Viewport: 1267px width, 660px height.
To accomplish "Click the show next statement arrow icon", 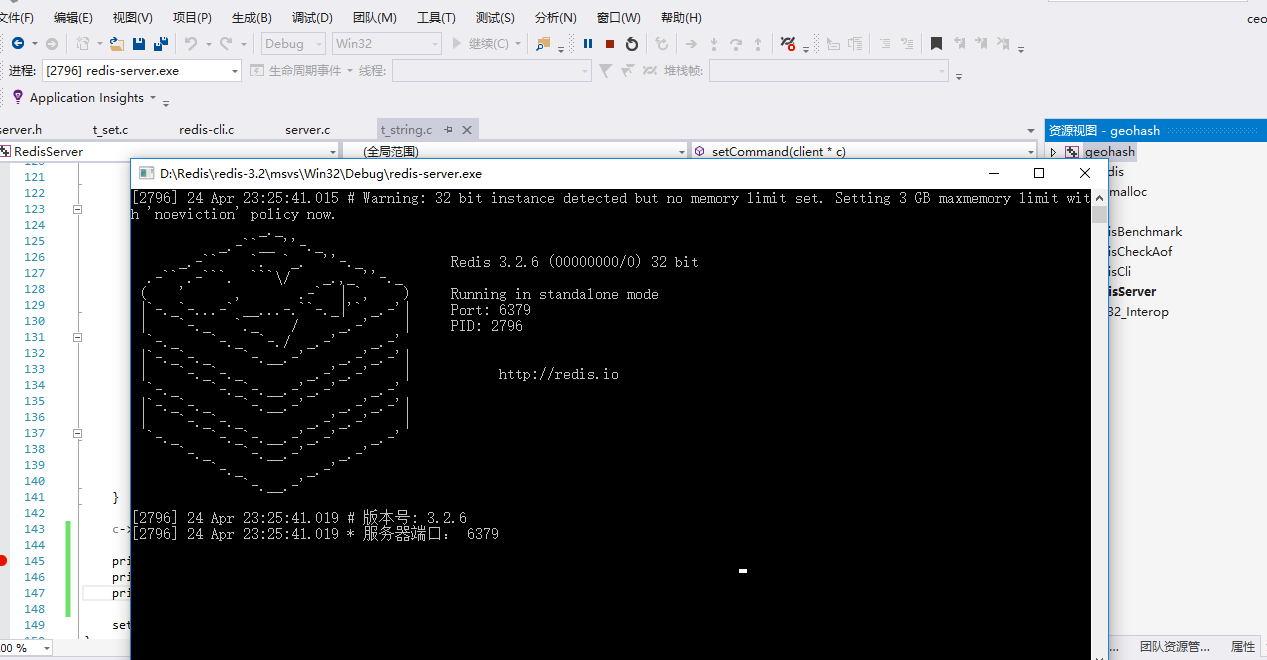I will point(691,43).
